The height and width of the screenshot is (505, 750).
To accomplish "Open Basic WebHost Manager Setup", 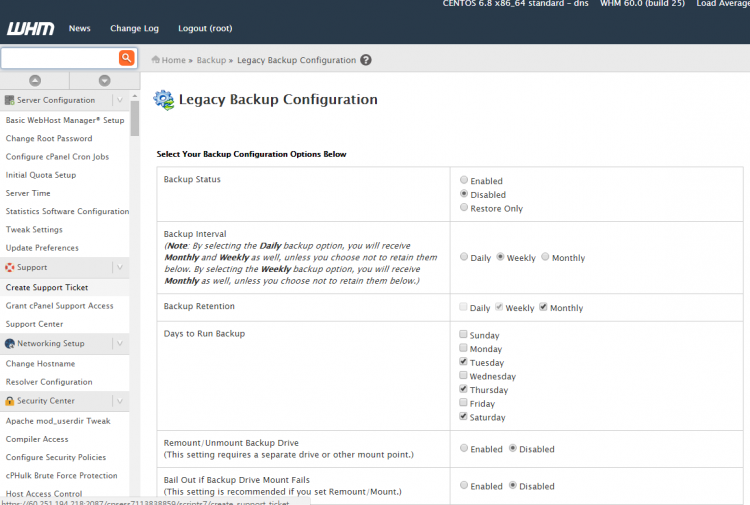I will [65, 120].
